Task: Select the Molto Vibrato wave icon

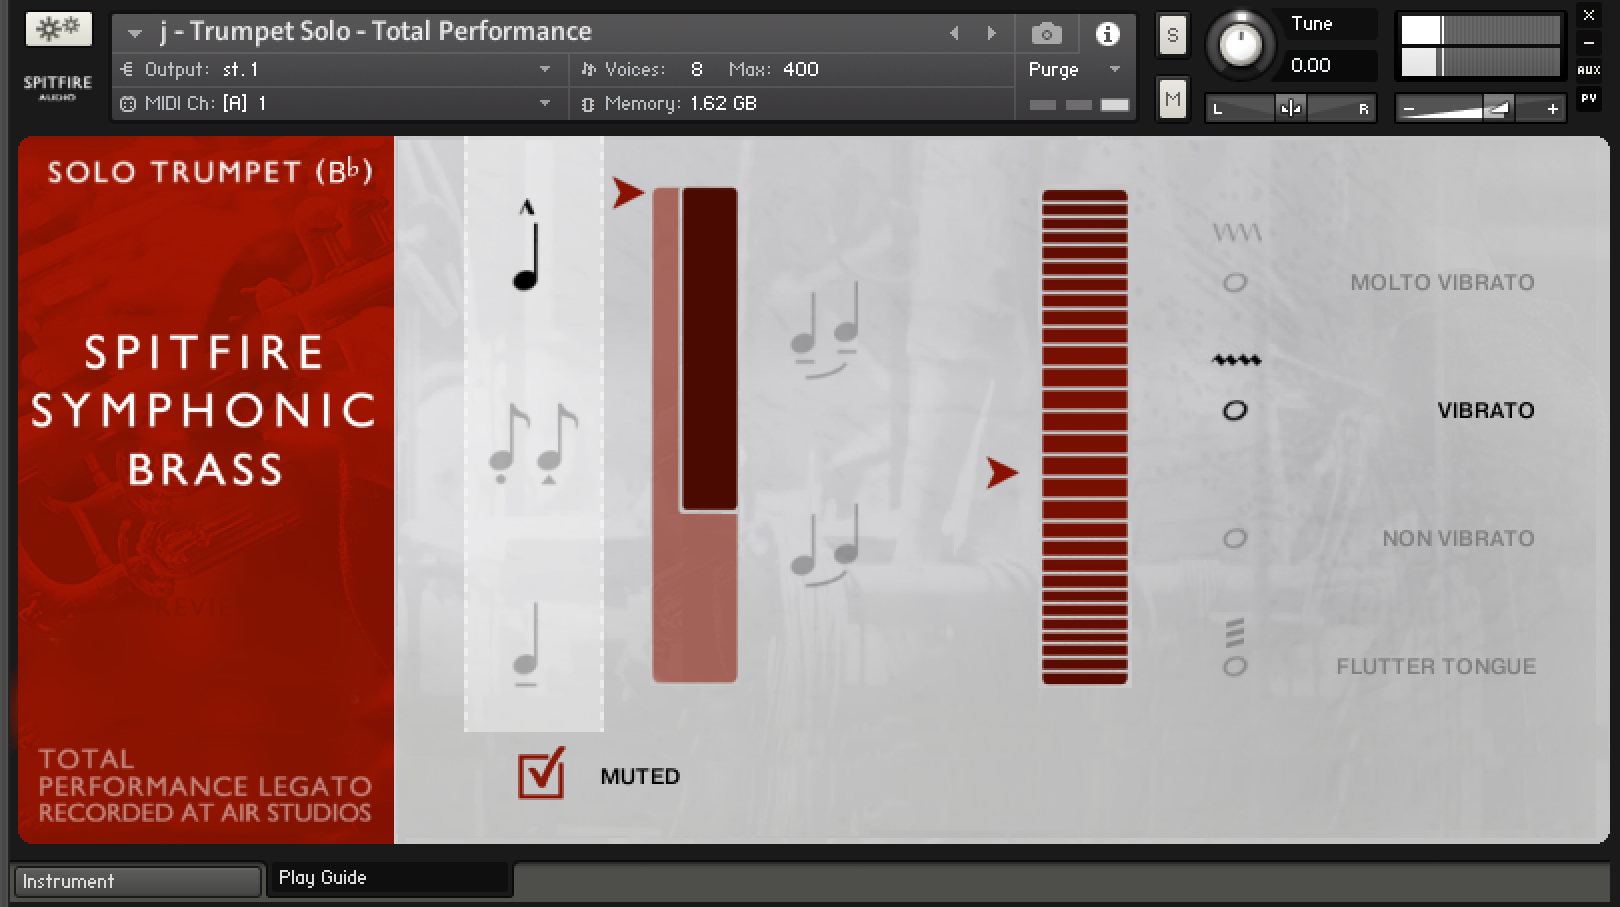Action: pos(1237,233)
